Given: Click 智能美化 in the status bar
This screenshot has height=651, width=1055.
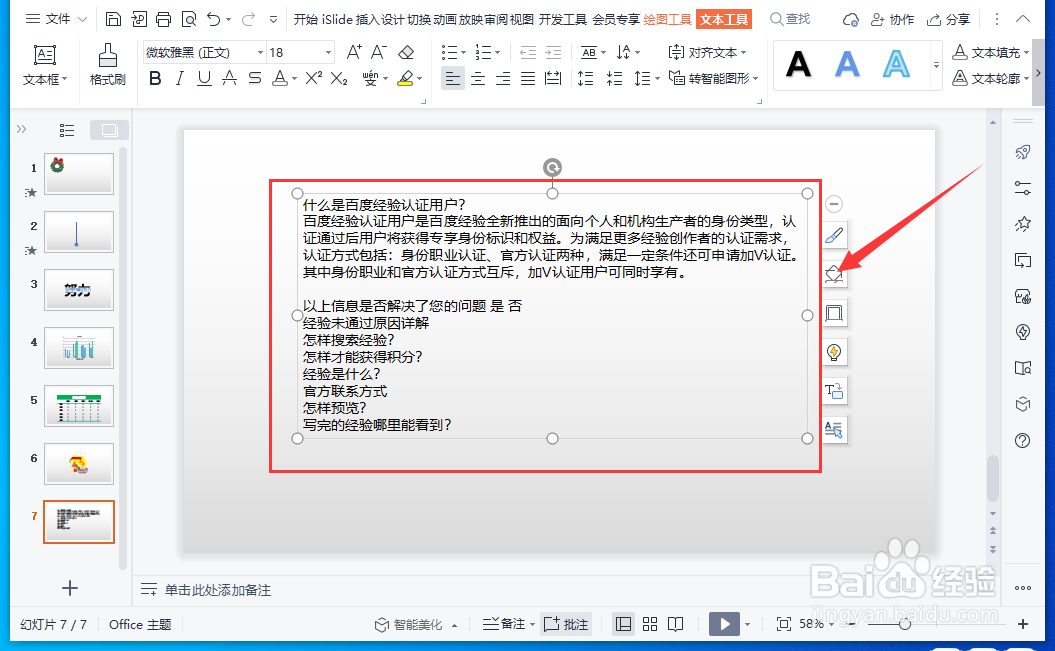Looking at the screenshot, I should point(409,625).
